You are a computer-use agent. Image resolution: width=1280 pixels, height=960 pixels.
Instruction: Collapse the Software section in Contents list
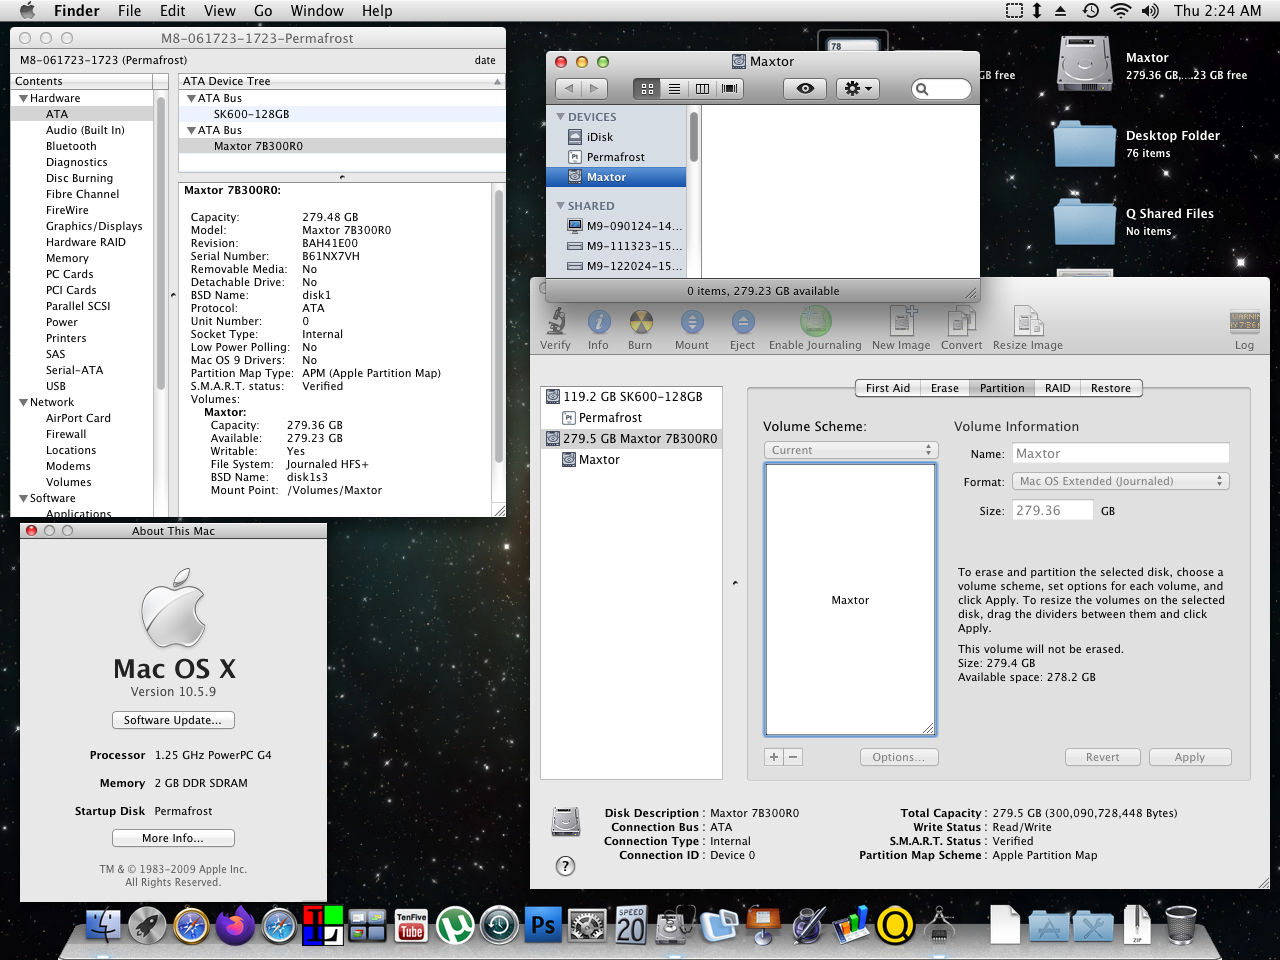23,498
